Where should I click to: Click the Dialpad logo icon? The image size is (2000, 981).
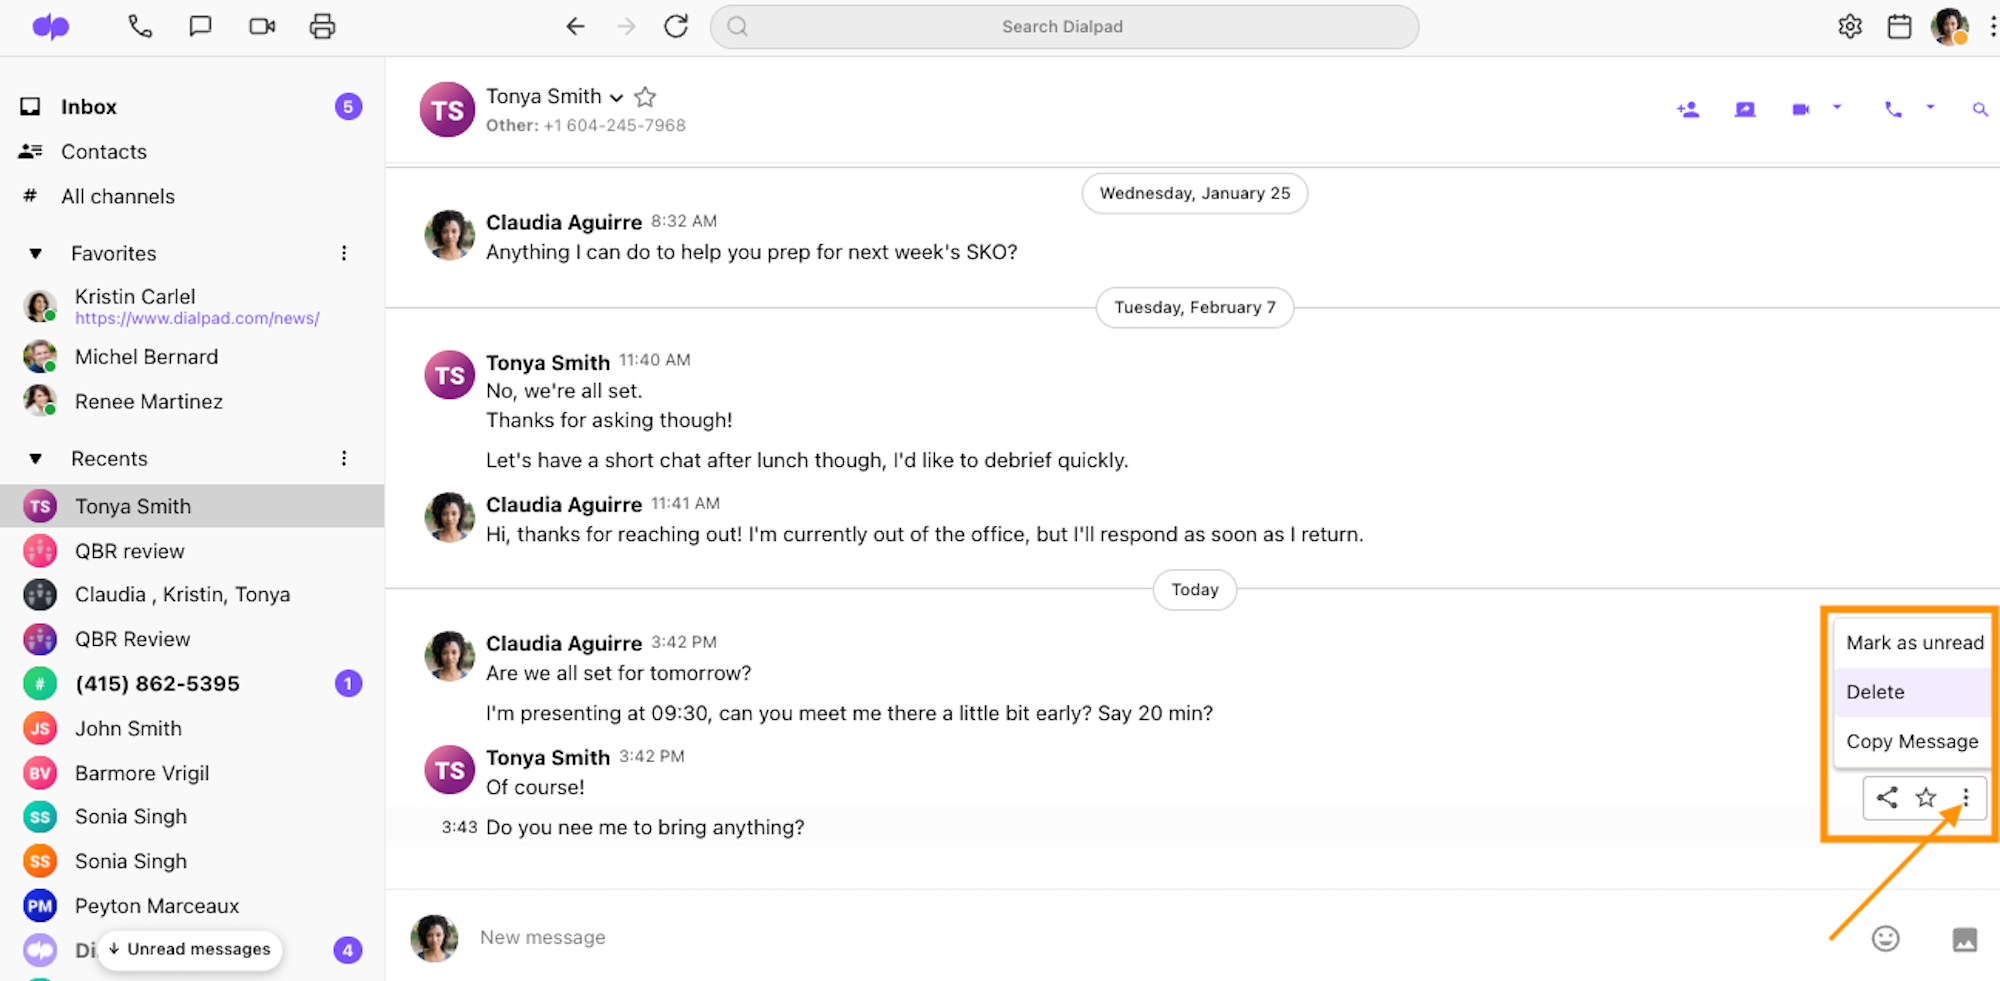coord(50,27)
